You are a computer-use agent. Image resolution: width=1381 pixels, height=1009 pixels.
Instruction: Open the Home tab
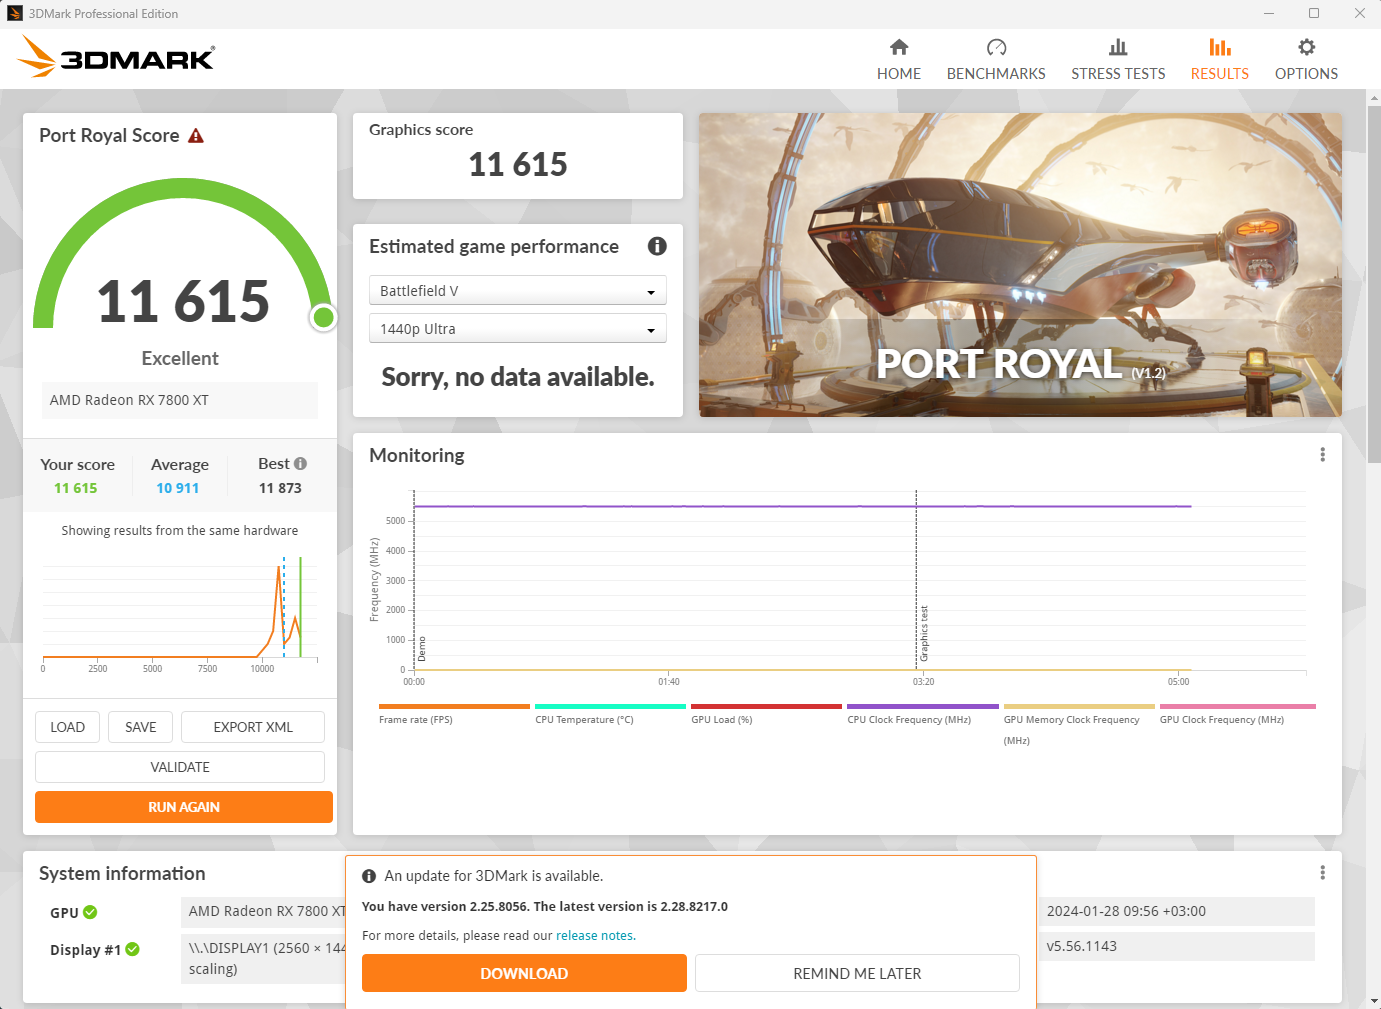pos(899,60)
